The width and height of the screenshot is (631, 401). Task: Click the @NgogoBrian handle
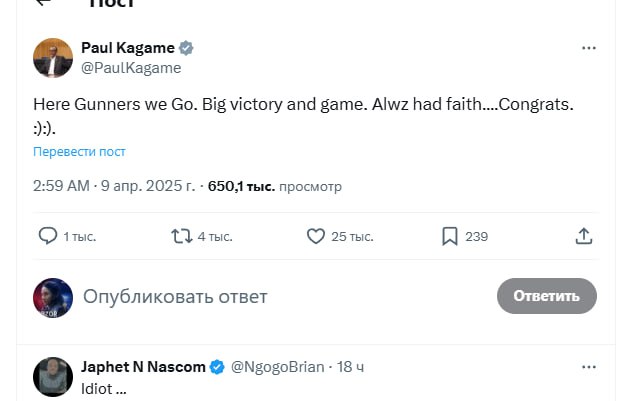tap(278, 367)
